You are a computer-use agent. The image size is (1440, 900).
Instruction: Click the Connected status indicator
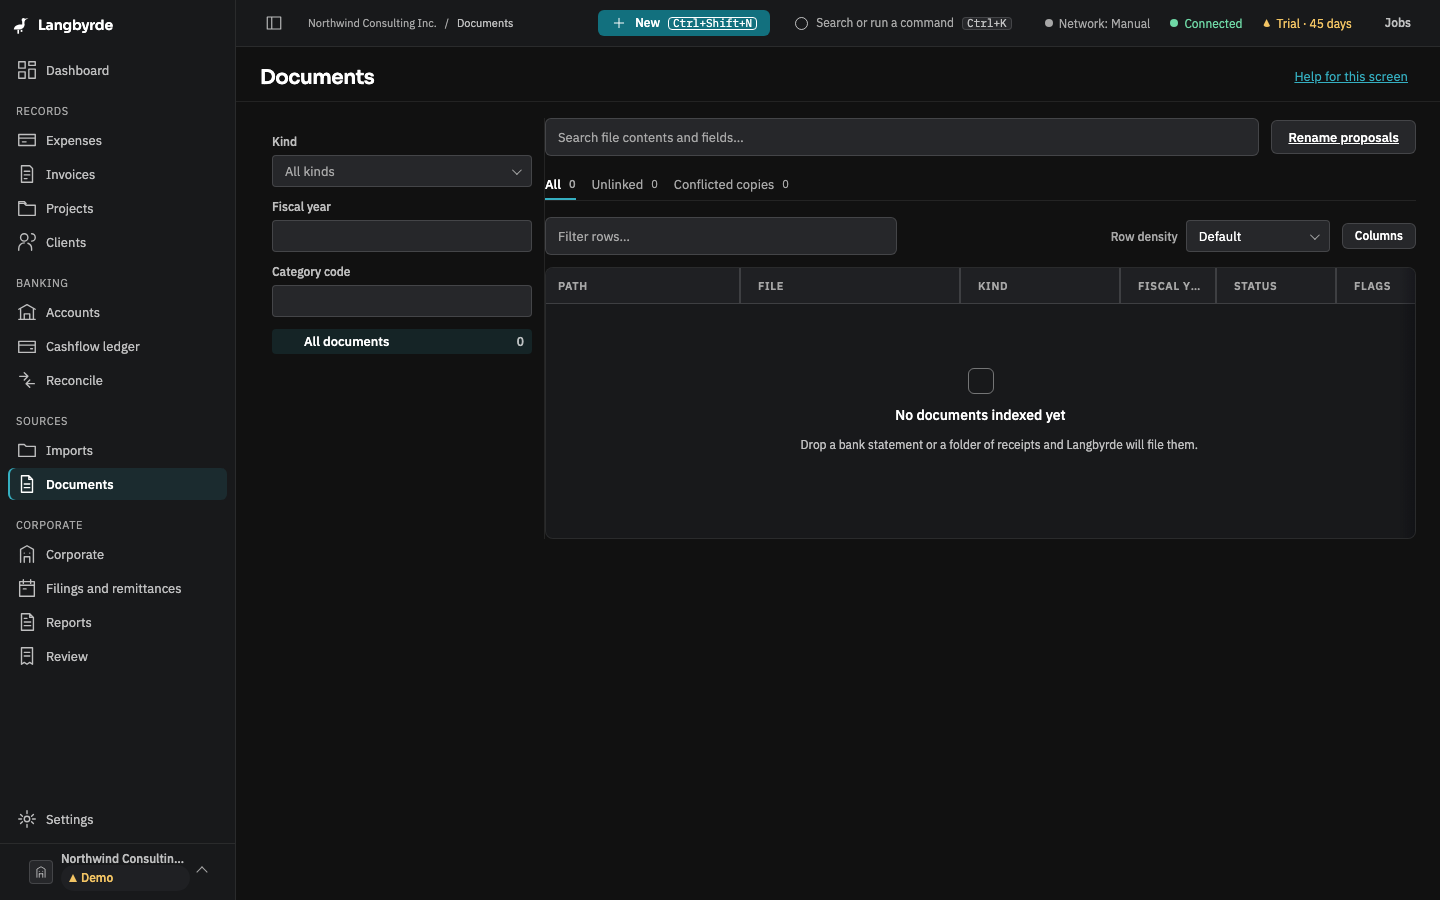point(1206,23)
